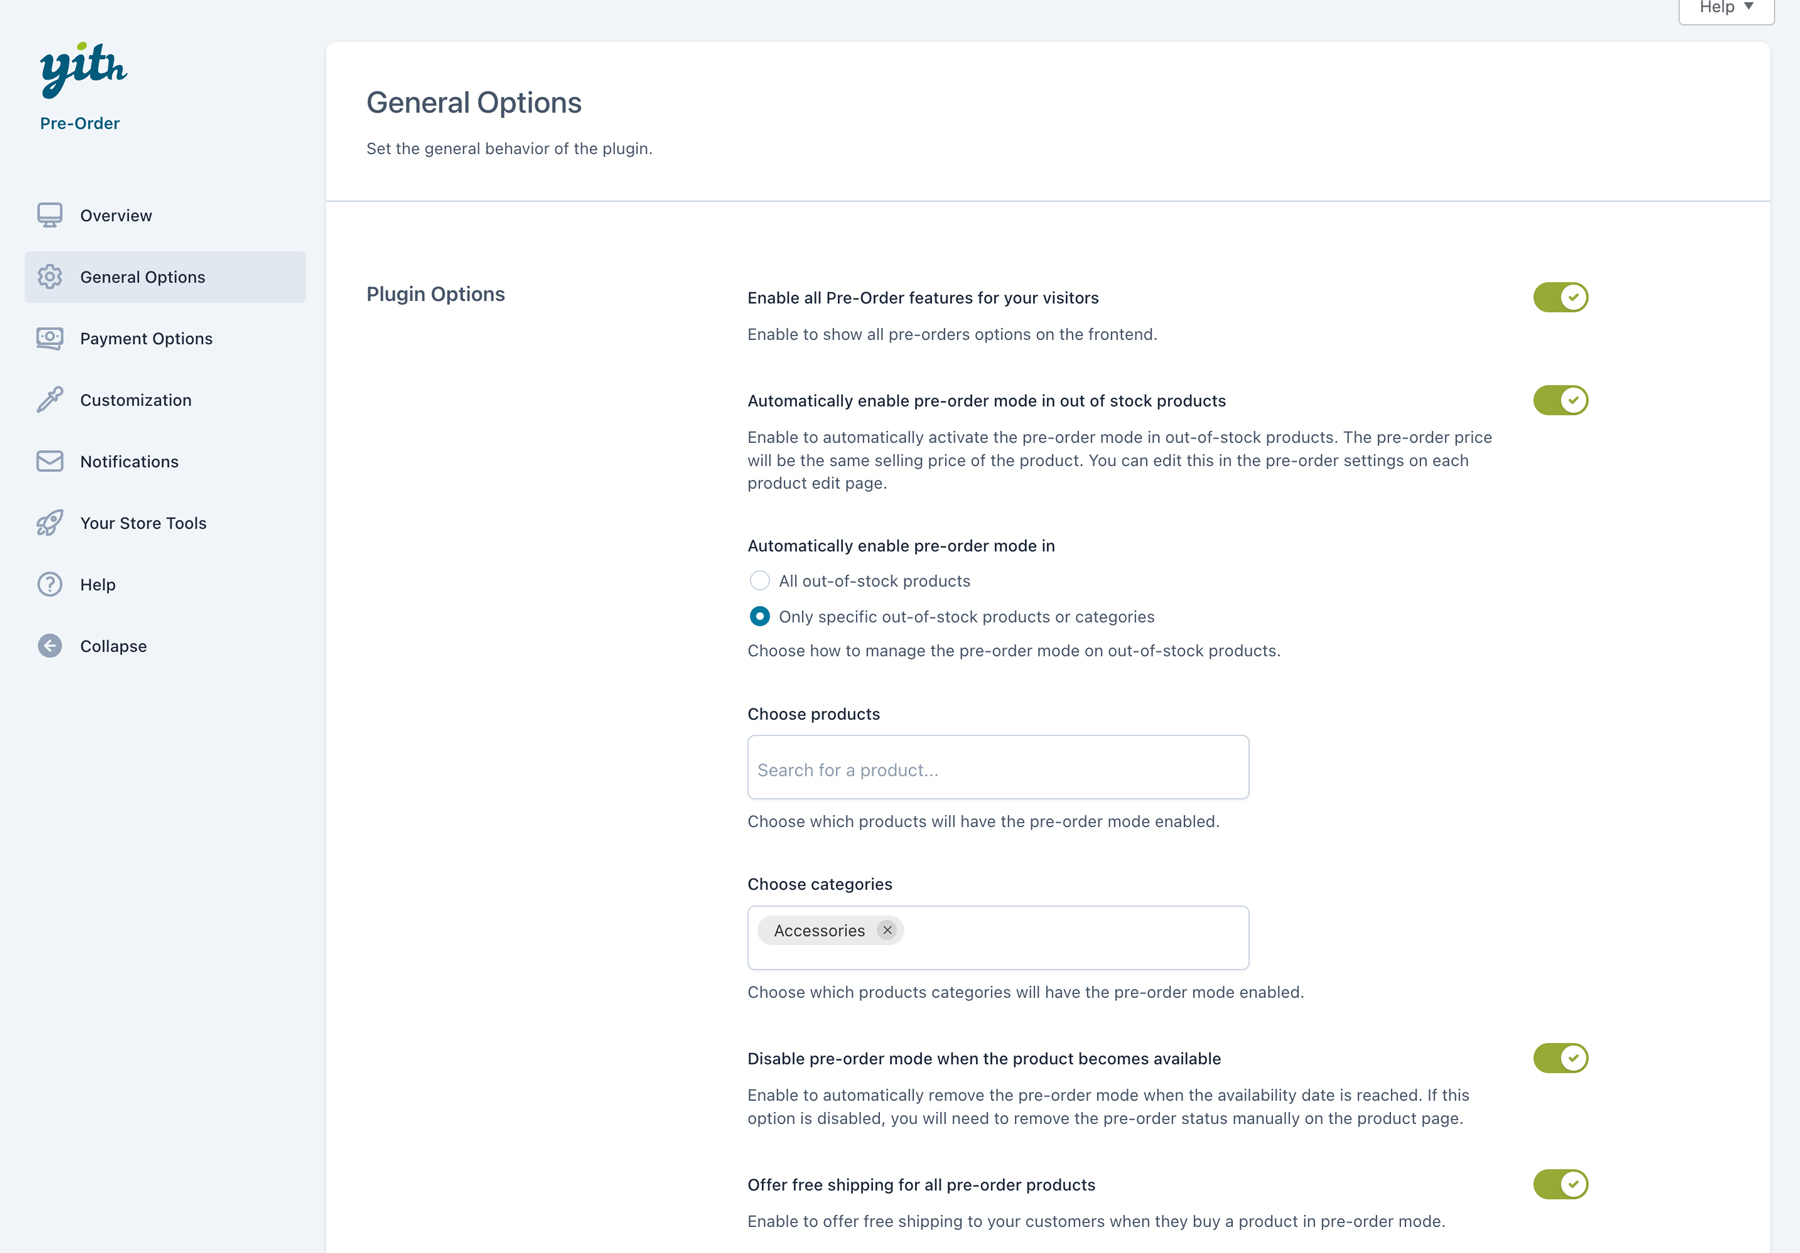Click the YITH logo
This screenshot has width=1800, height=1253.
83,69
